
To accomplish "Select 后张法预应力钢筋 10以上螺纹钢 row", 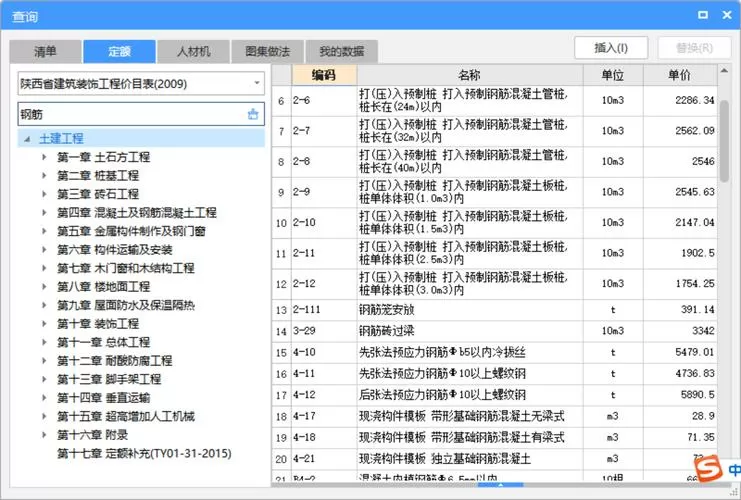I will point(494,395).
